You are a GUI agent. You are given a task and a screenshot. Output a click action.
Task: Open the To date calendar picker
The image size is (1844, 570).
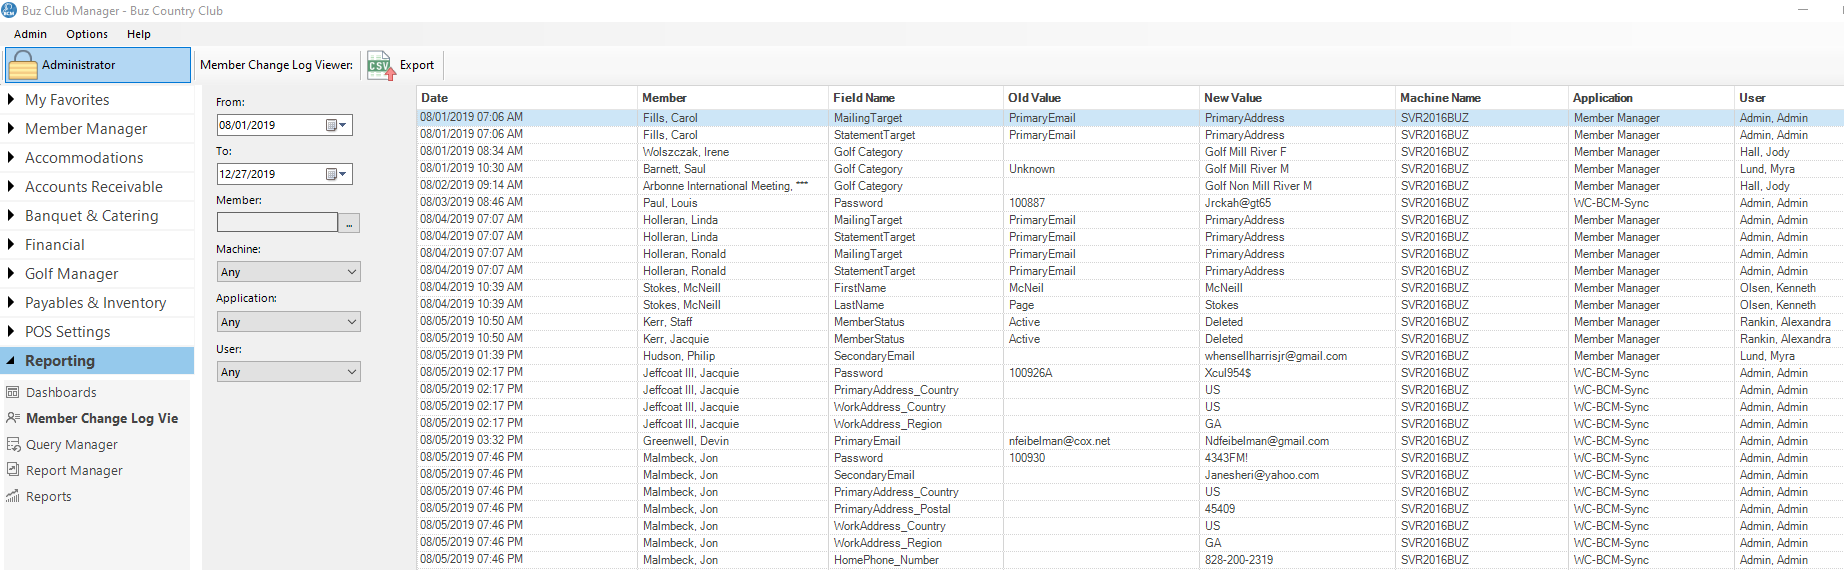336,174
